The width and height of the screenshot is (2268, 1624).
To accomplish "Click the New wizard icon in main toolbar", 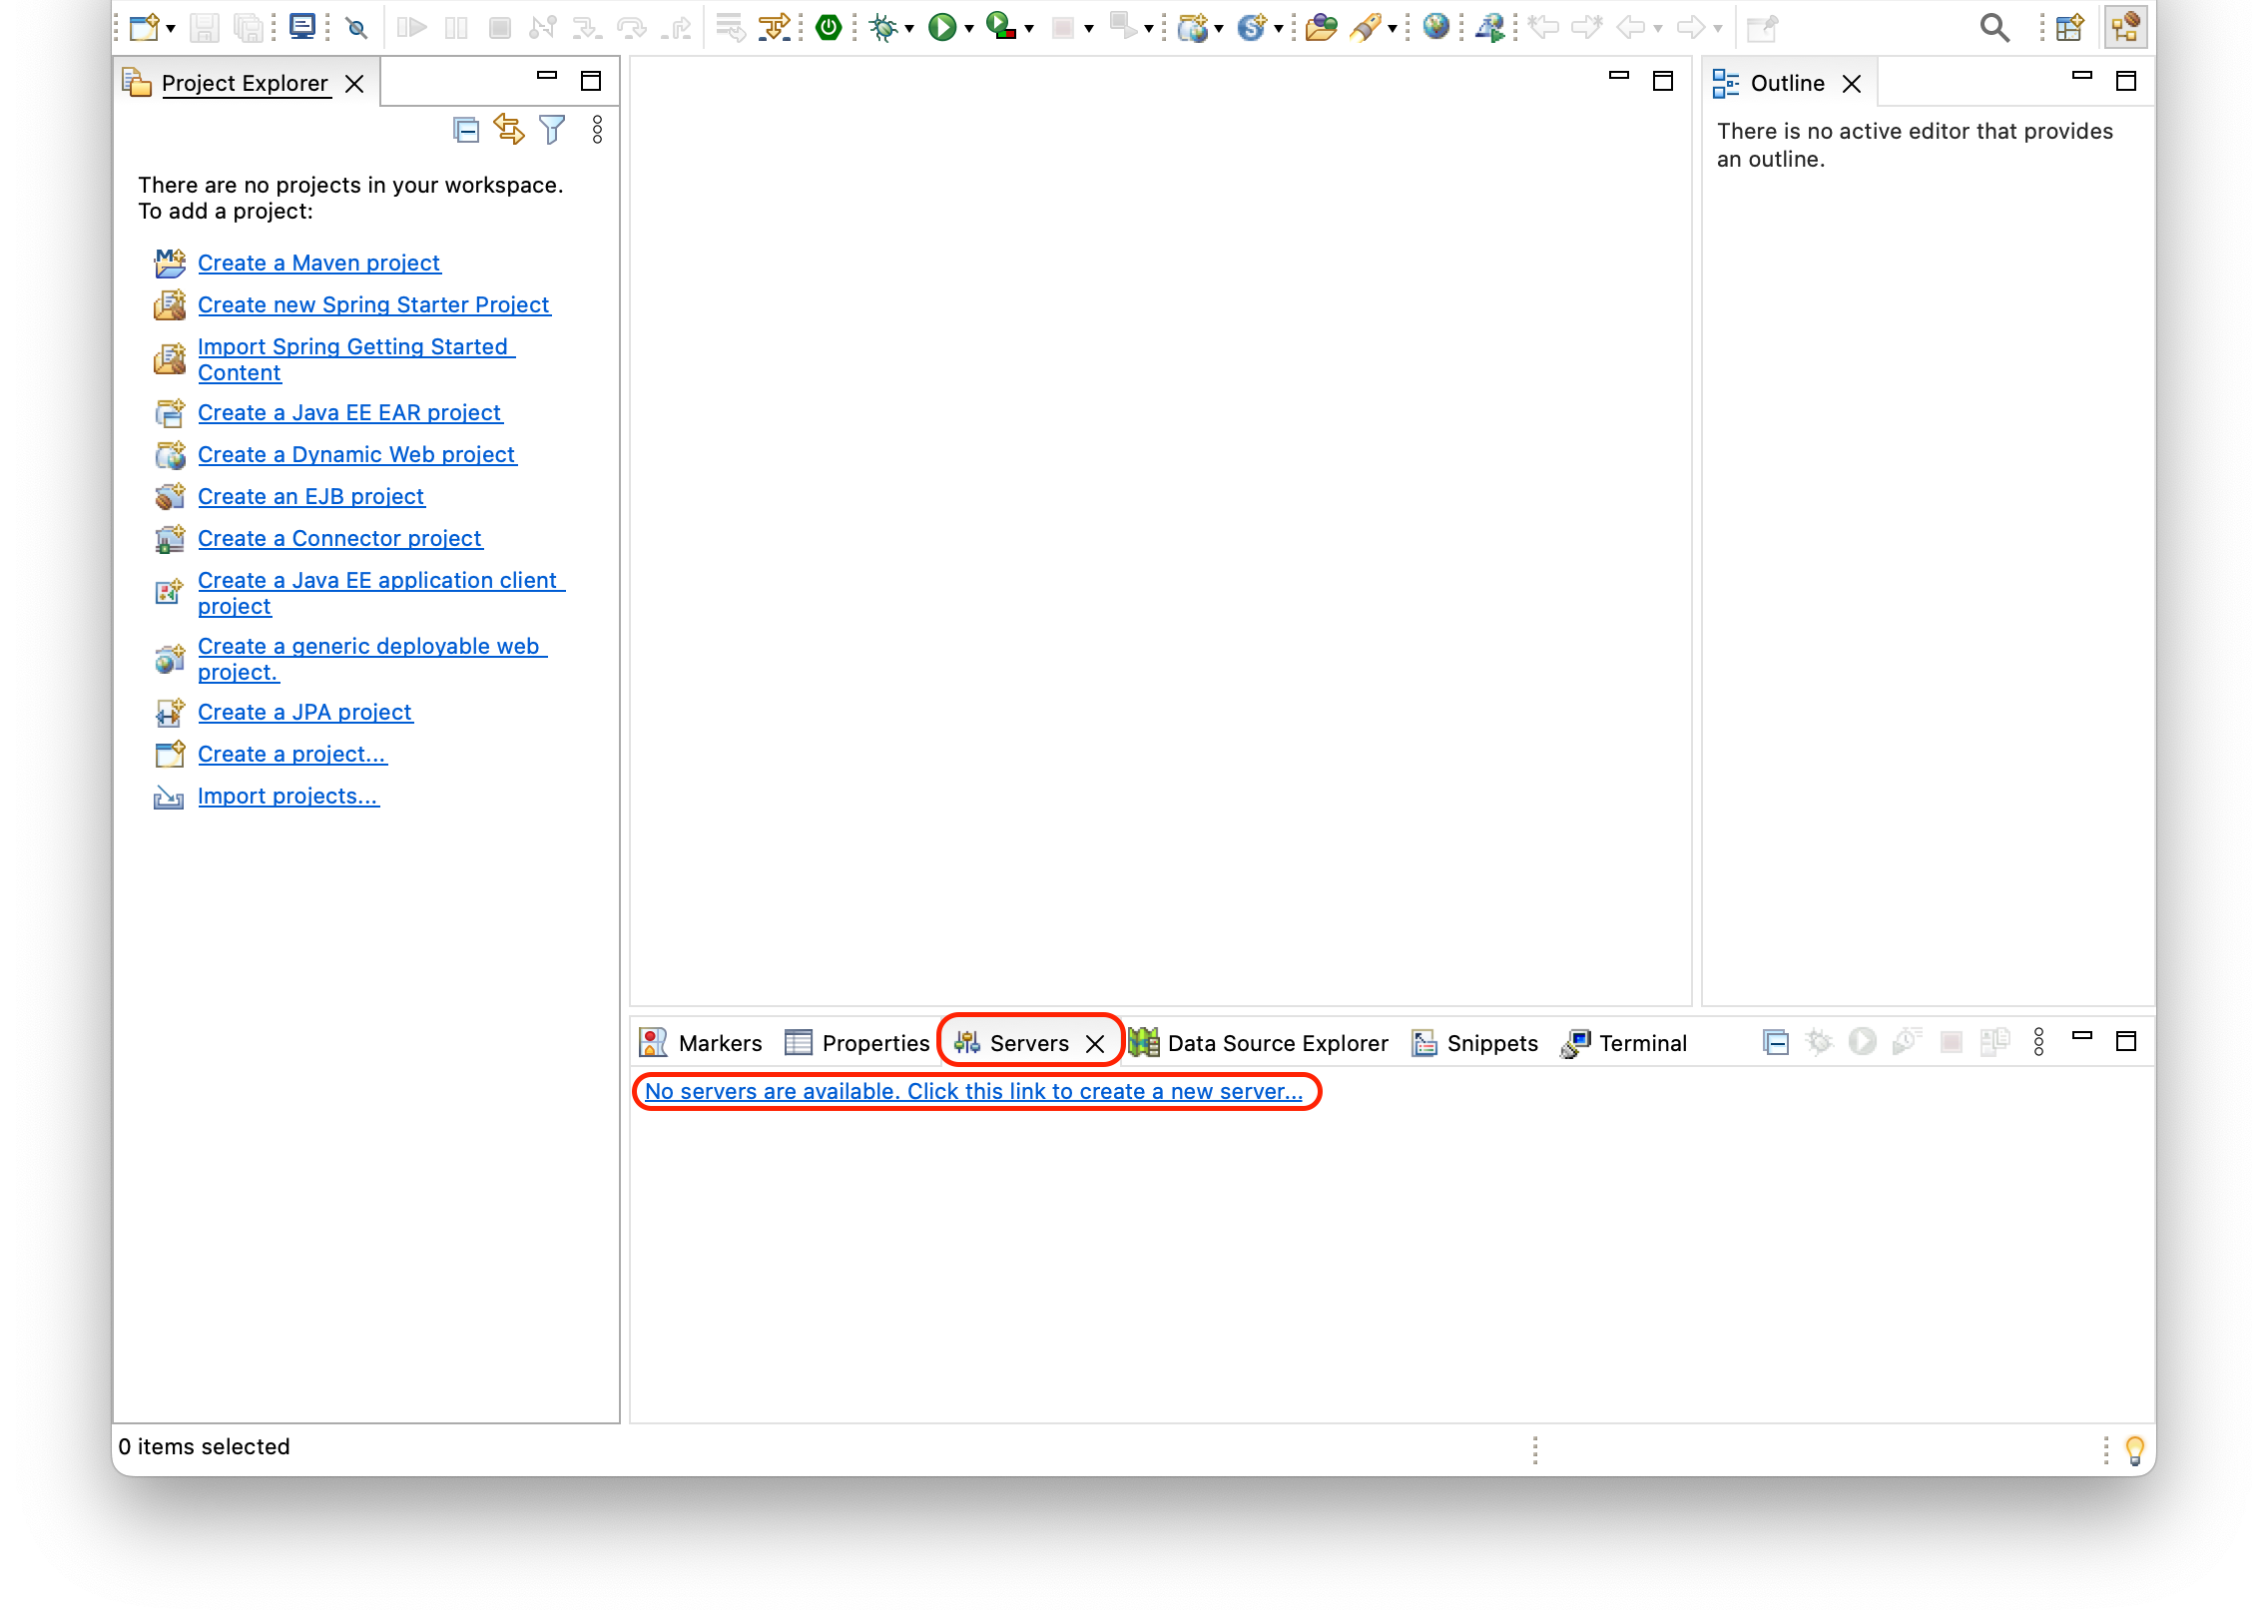I will [x=143, y=27].
